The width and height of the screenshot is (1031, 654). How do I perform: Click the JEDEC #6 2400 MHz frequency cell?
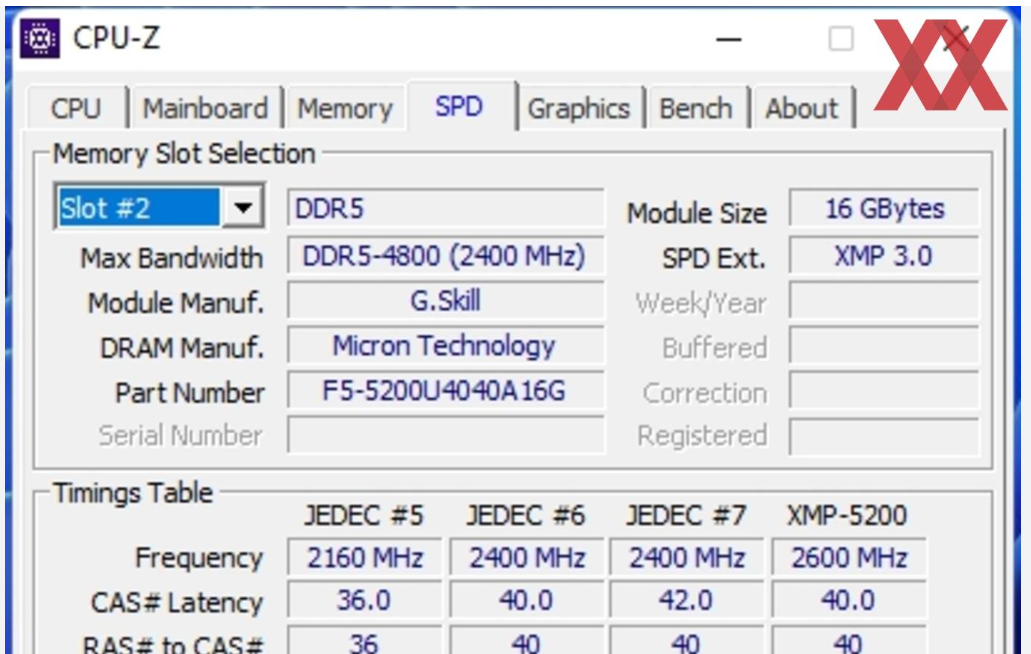pos(526,557)
